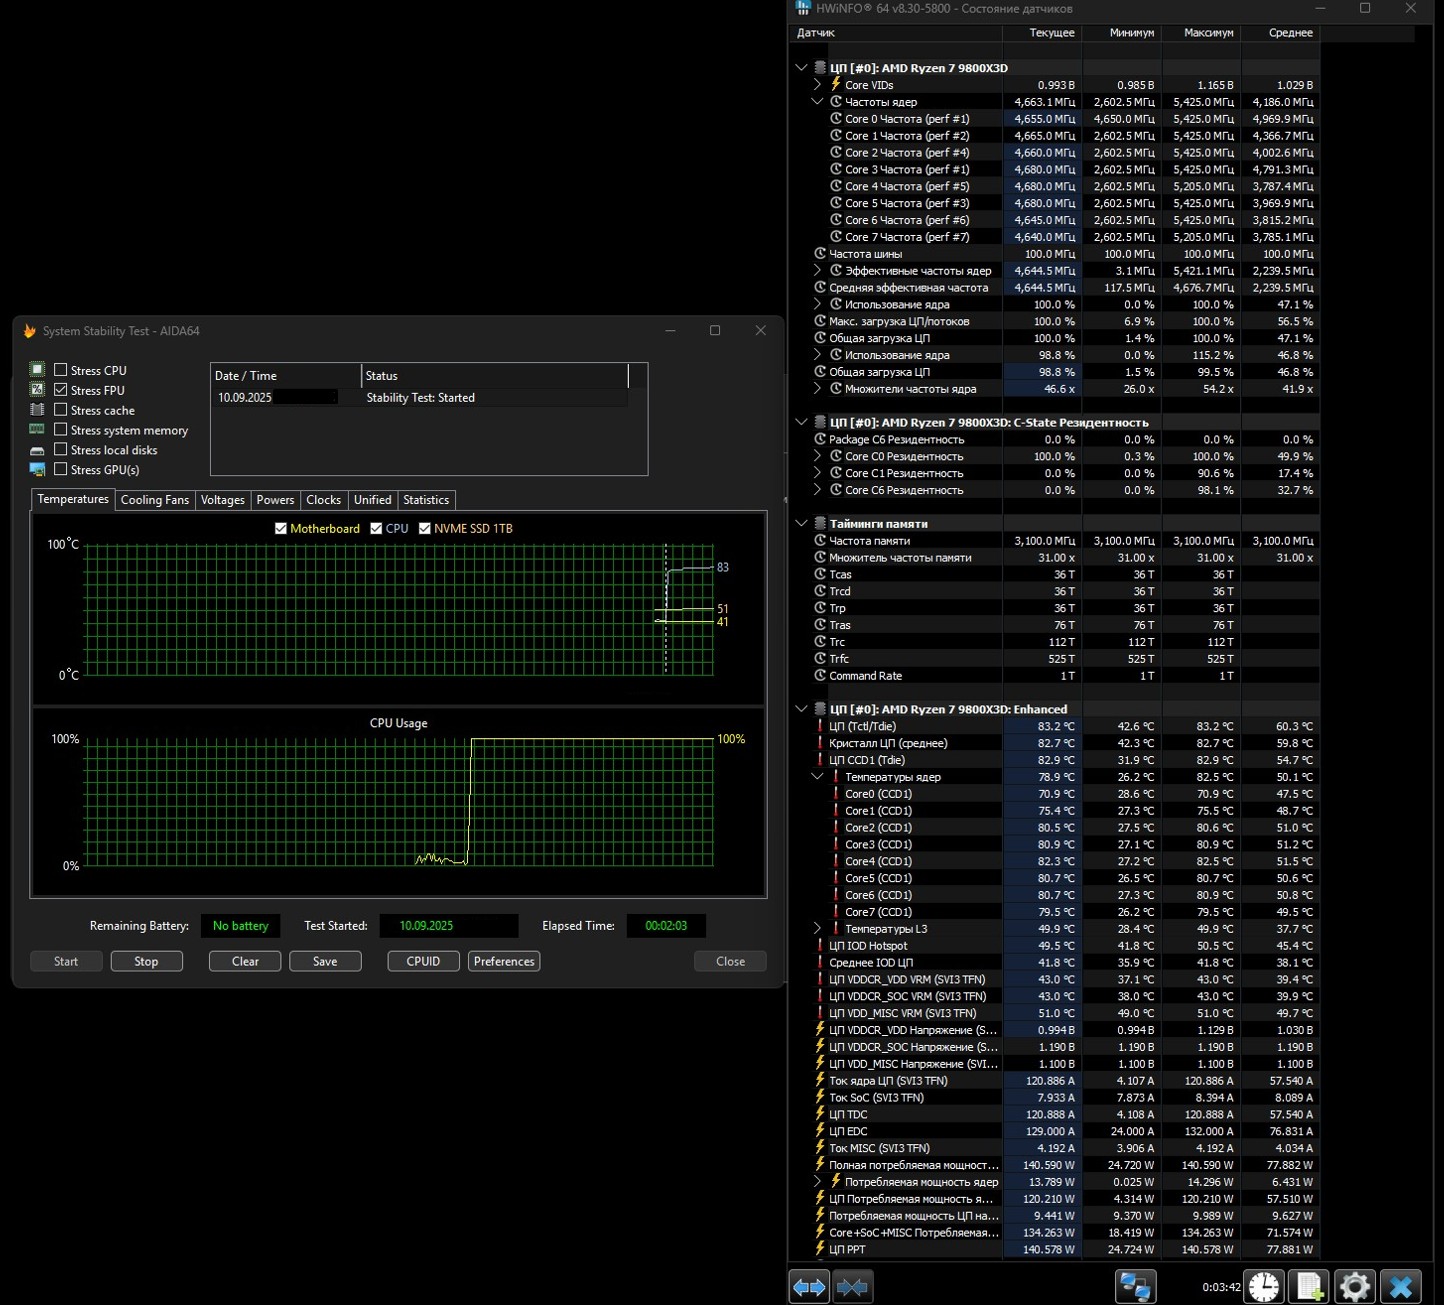Click the Save button in AIDA64

(325, 961)
